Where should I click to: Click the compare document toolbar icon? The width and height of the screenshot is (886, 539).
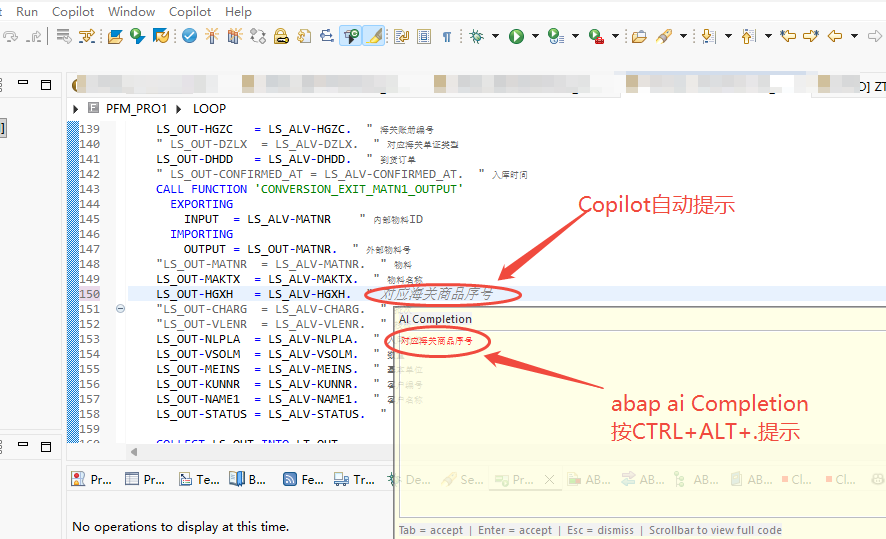[x=304, y=37]
